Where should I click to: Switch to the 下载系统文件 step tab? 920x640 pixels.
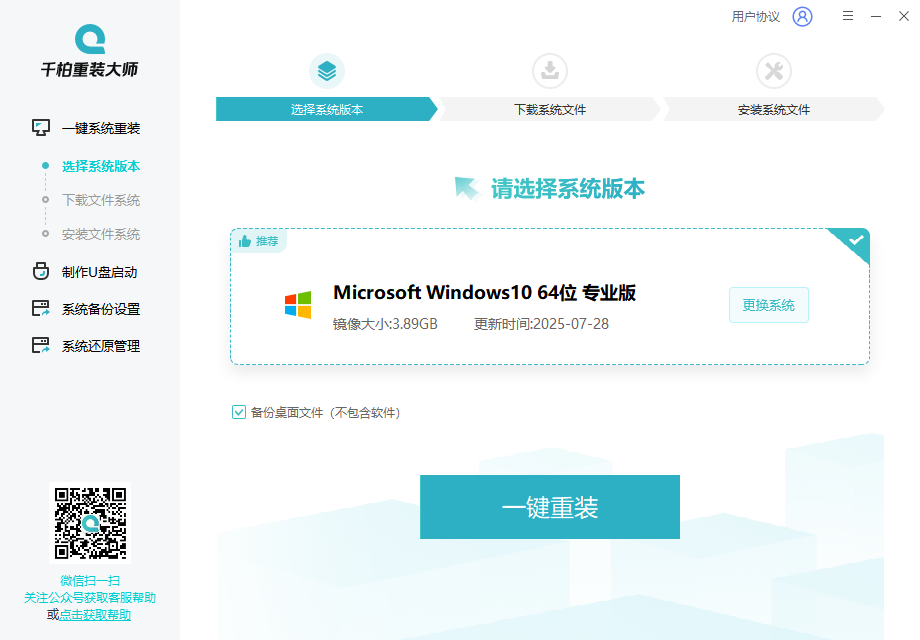tap(550, 109)
